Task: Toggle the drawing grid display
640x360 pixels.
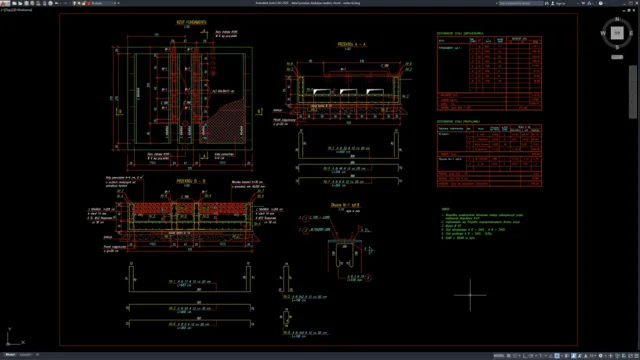Action: (509, 356)
